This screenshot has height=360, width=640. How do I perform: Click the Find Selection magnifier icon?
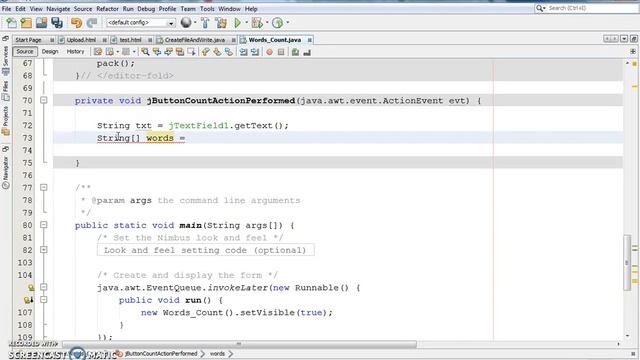click(145, 52)
